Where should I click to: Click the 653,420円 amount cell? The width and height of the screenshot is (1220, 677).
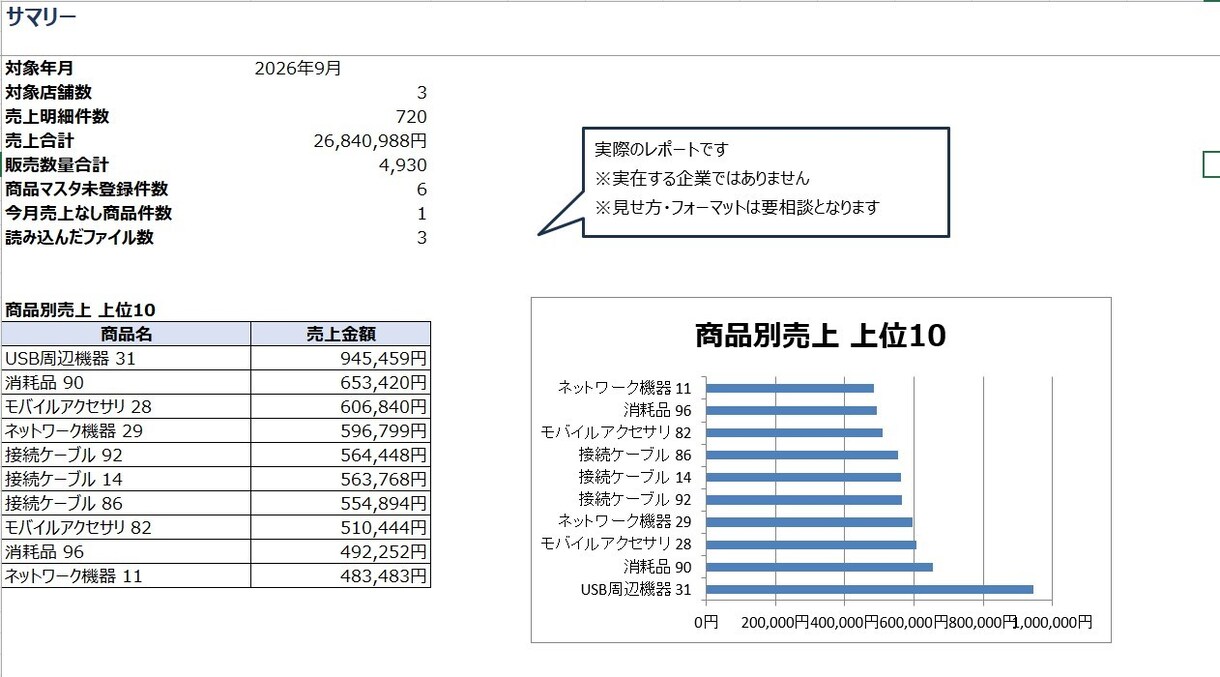tap(341, 382)
